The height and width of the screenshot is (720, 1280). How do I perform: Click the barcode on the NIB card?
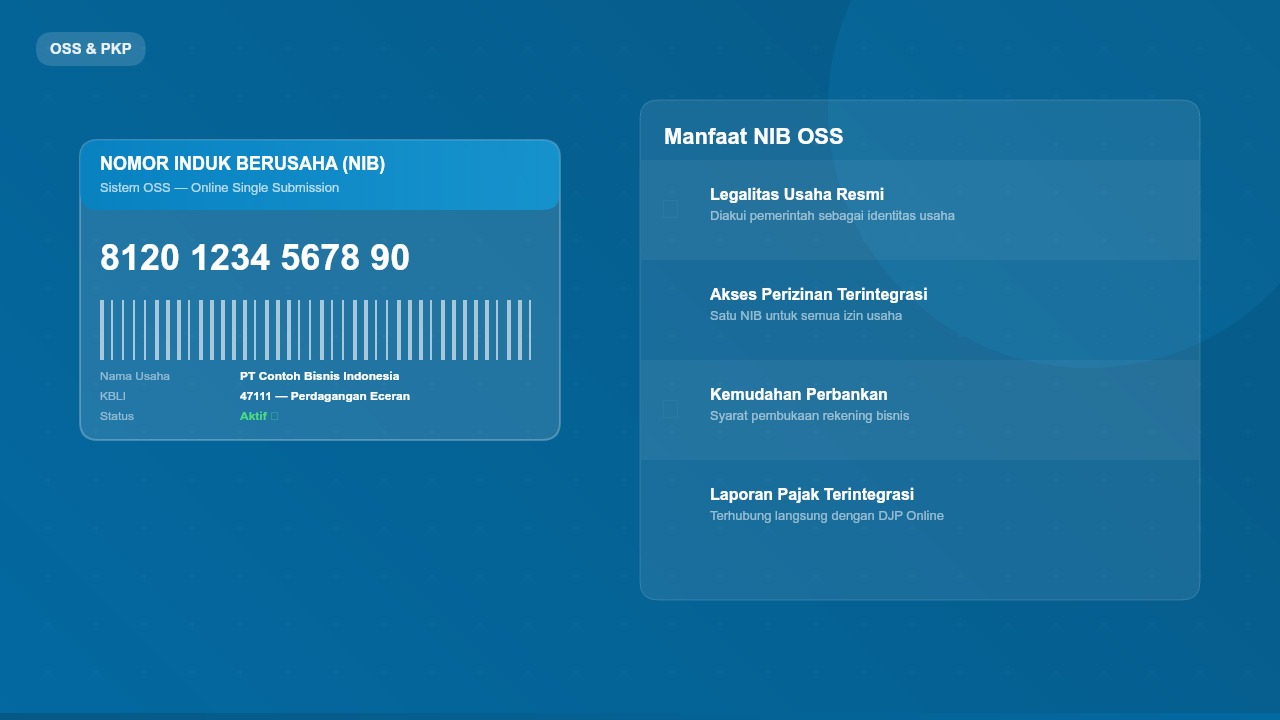click(316, 330)
